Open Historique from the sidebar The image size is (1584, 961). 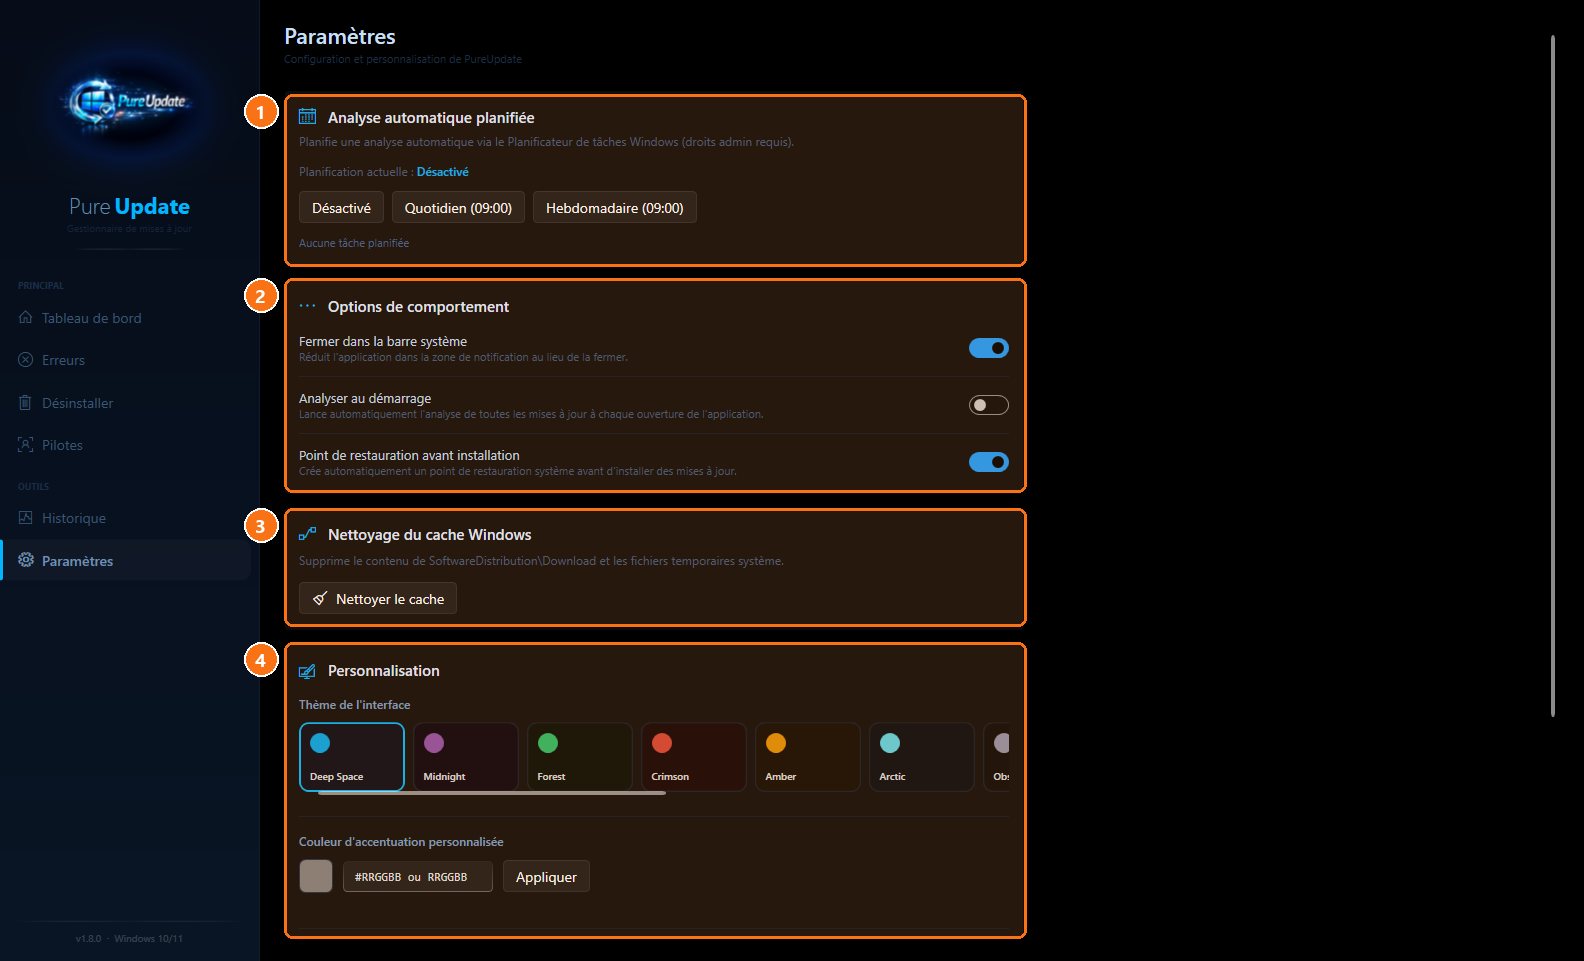point(126,518)
